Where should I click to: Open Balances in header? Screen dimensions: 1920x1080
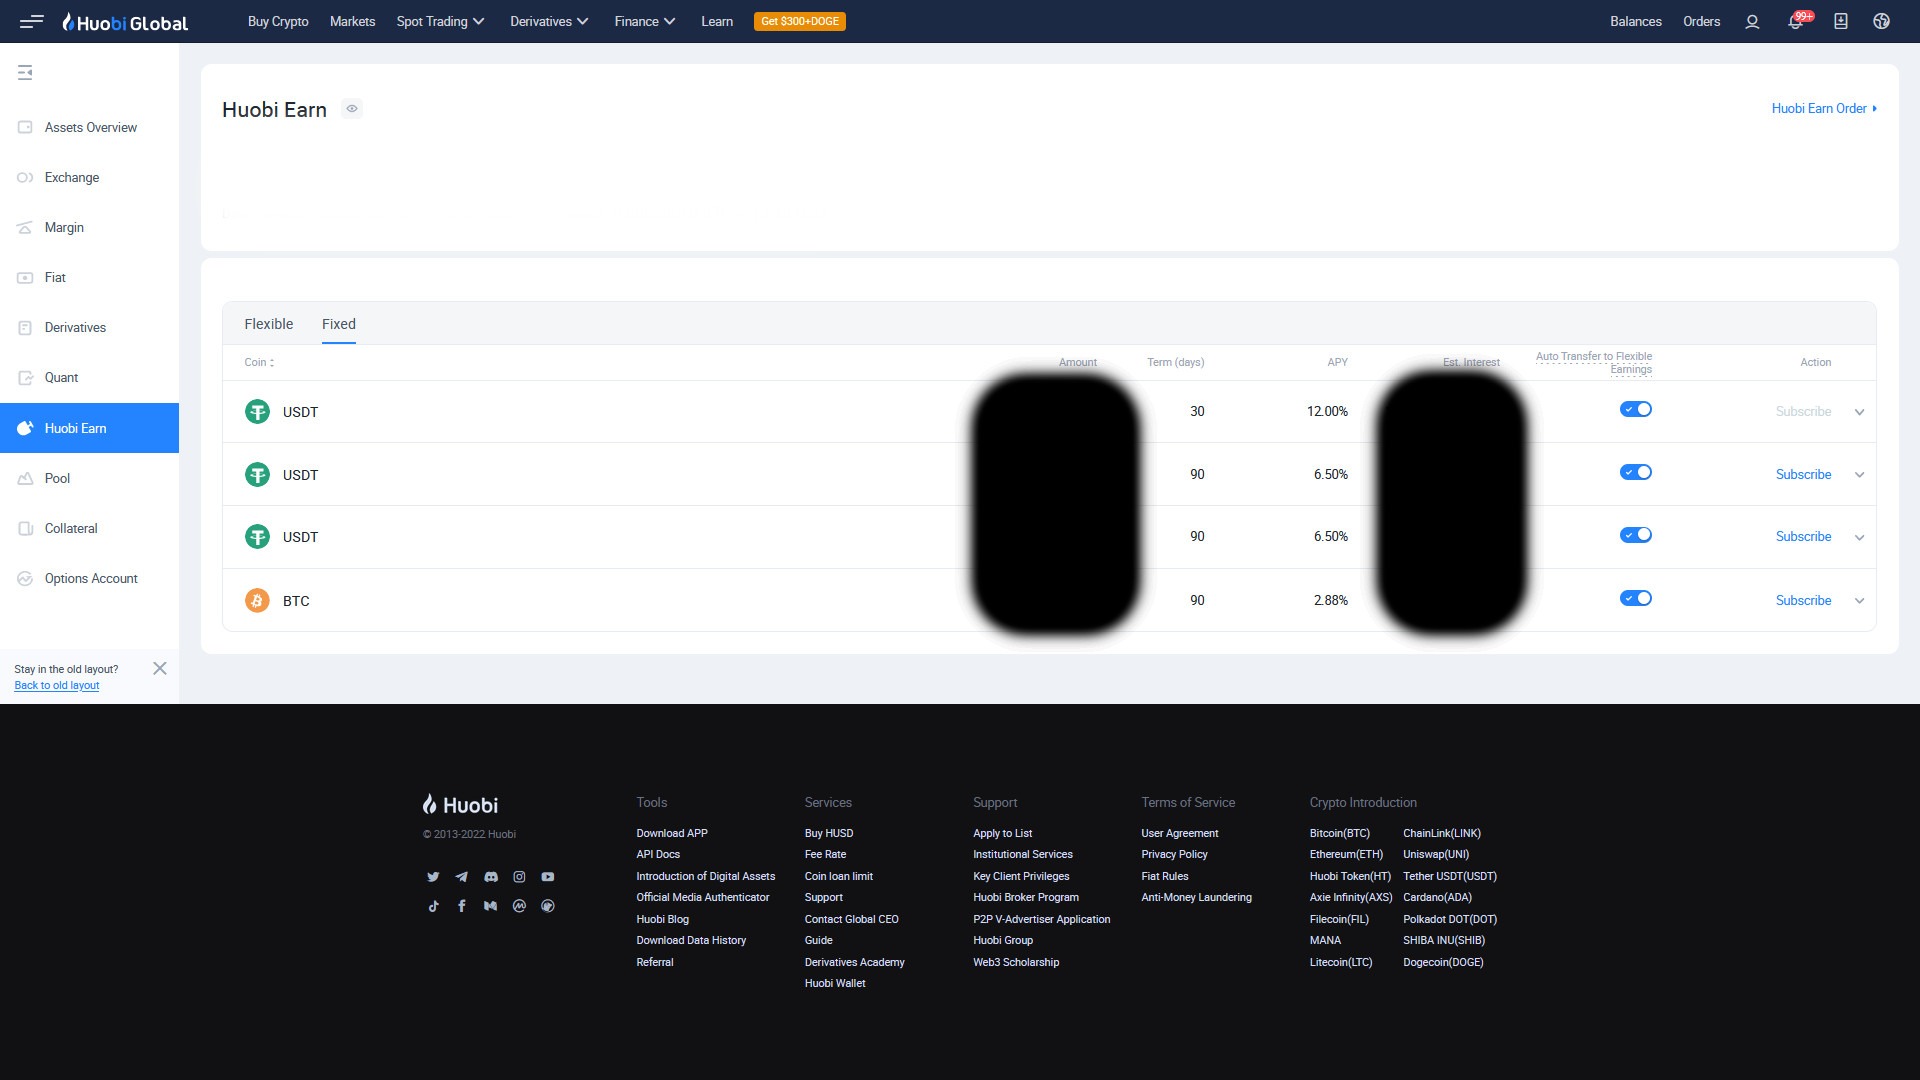click(x=1635, y=21)
